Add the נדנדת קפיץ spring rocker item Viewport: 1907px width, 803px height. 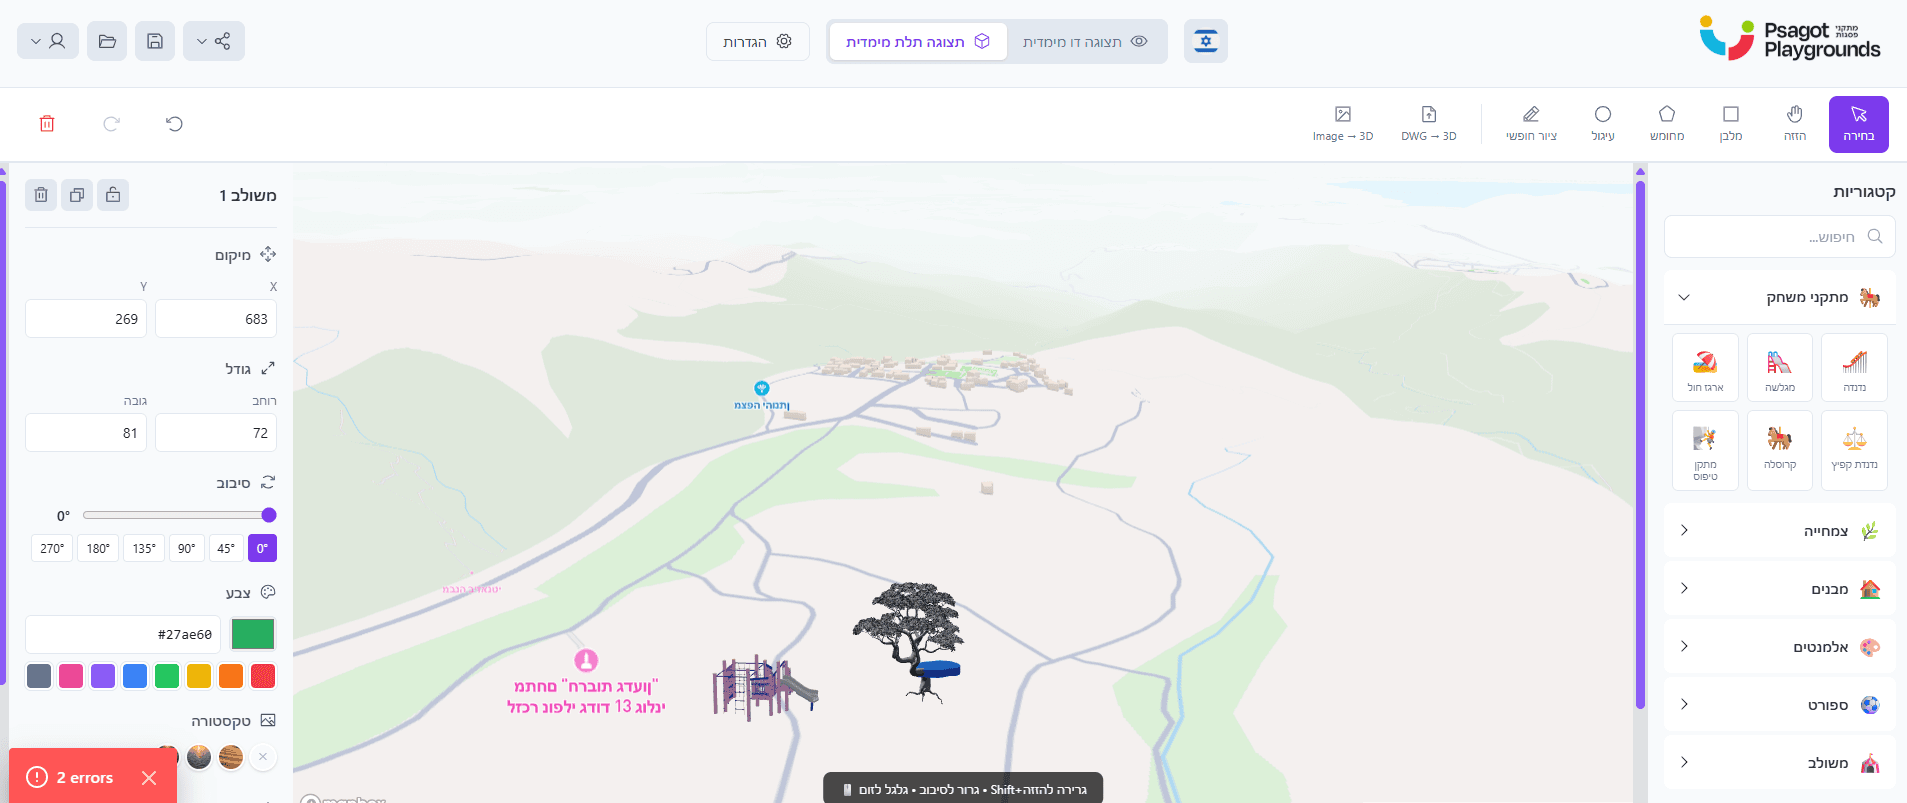1854,450
